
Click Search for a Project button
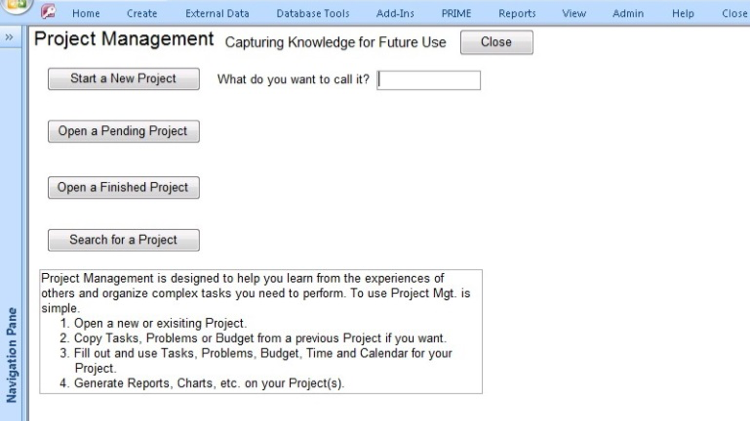pyautogui.click(x=123, y=240)
